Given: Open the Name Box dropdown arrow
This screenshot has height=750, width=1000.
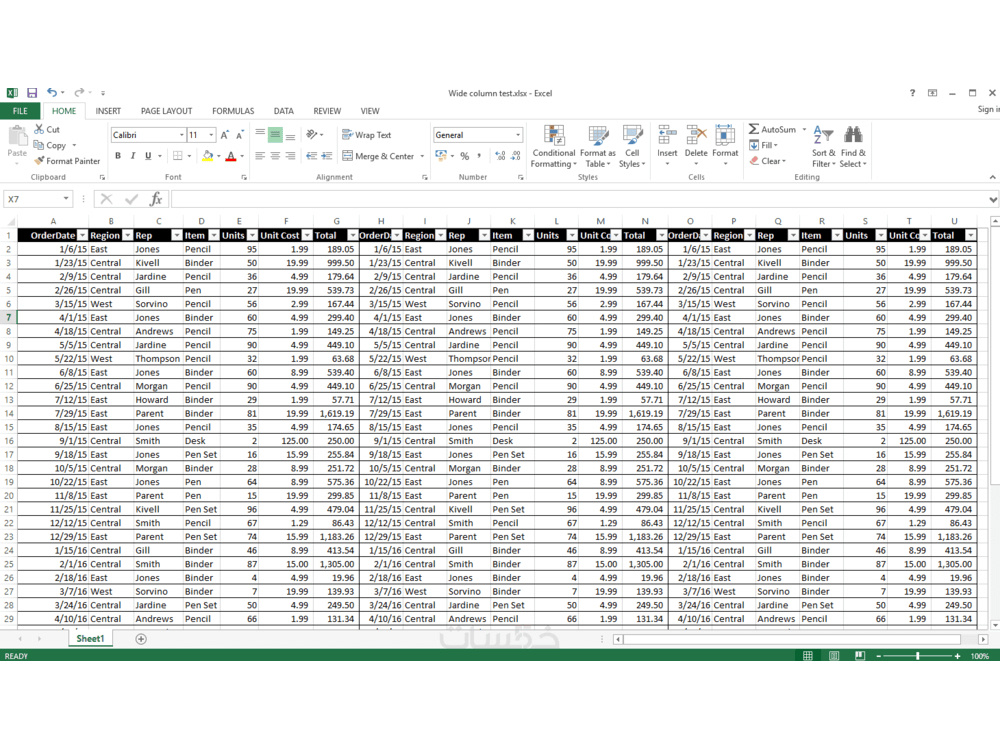Looking at the screenshot, I should coord(66,199).
